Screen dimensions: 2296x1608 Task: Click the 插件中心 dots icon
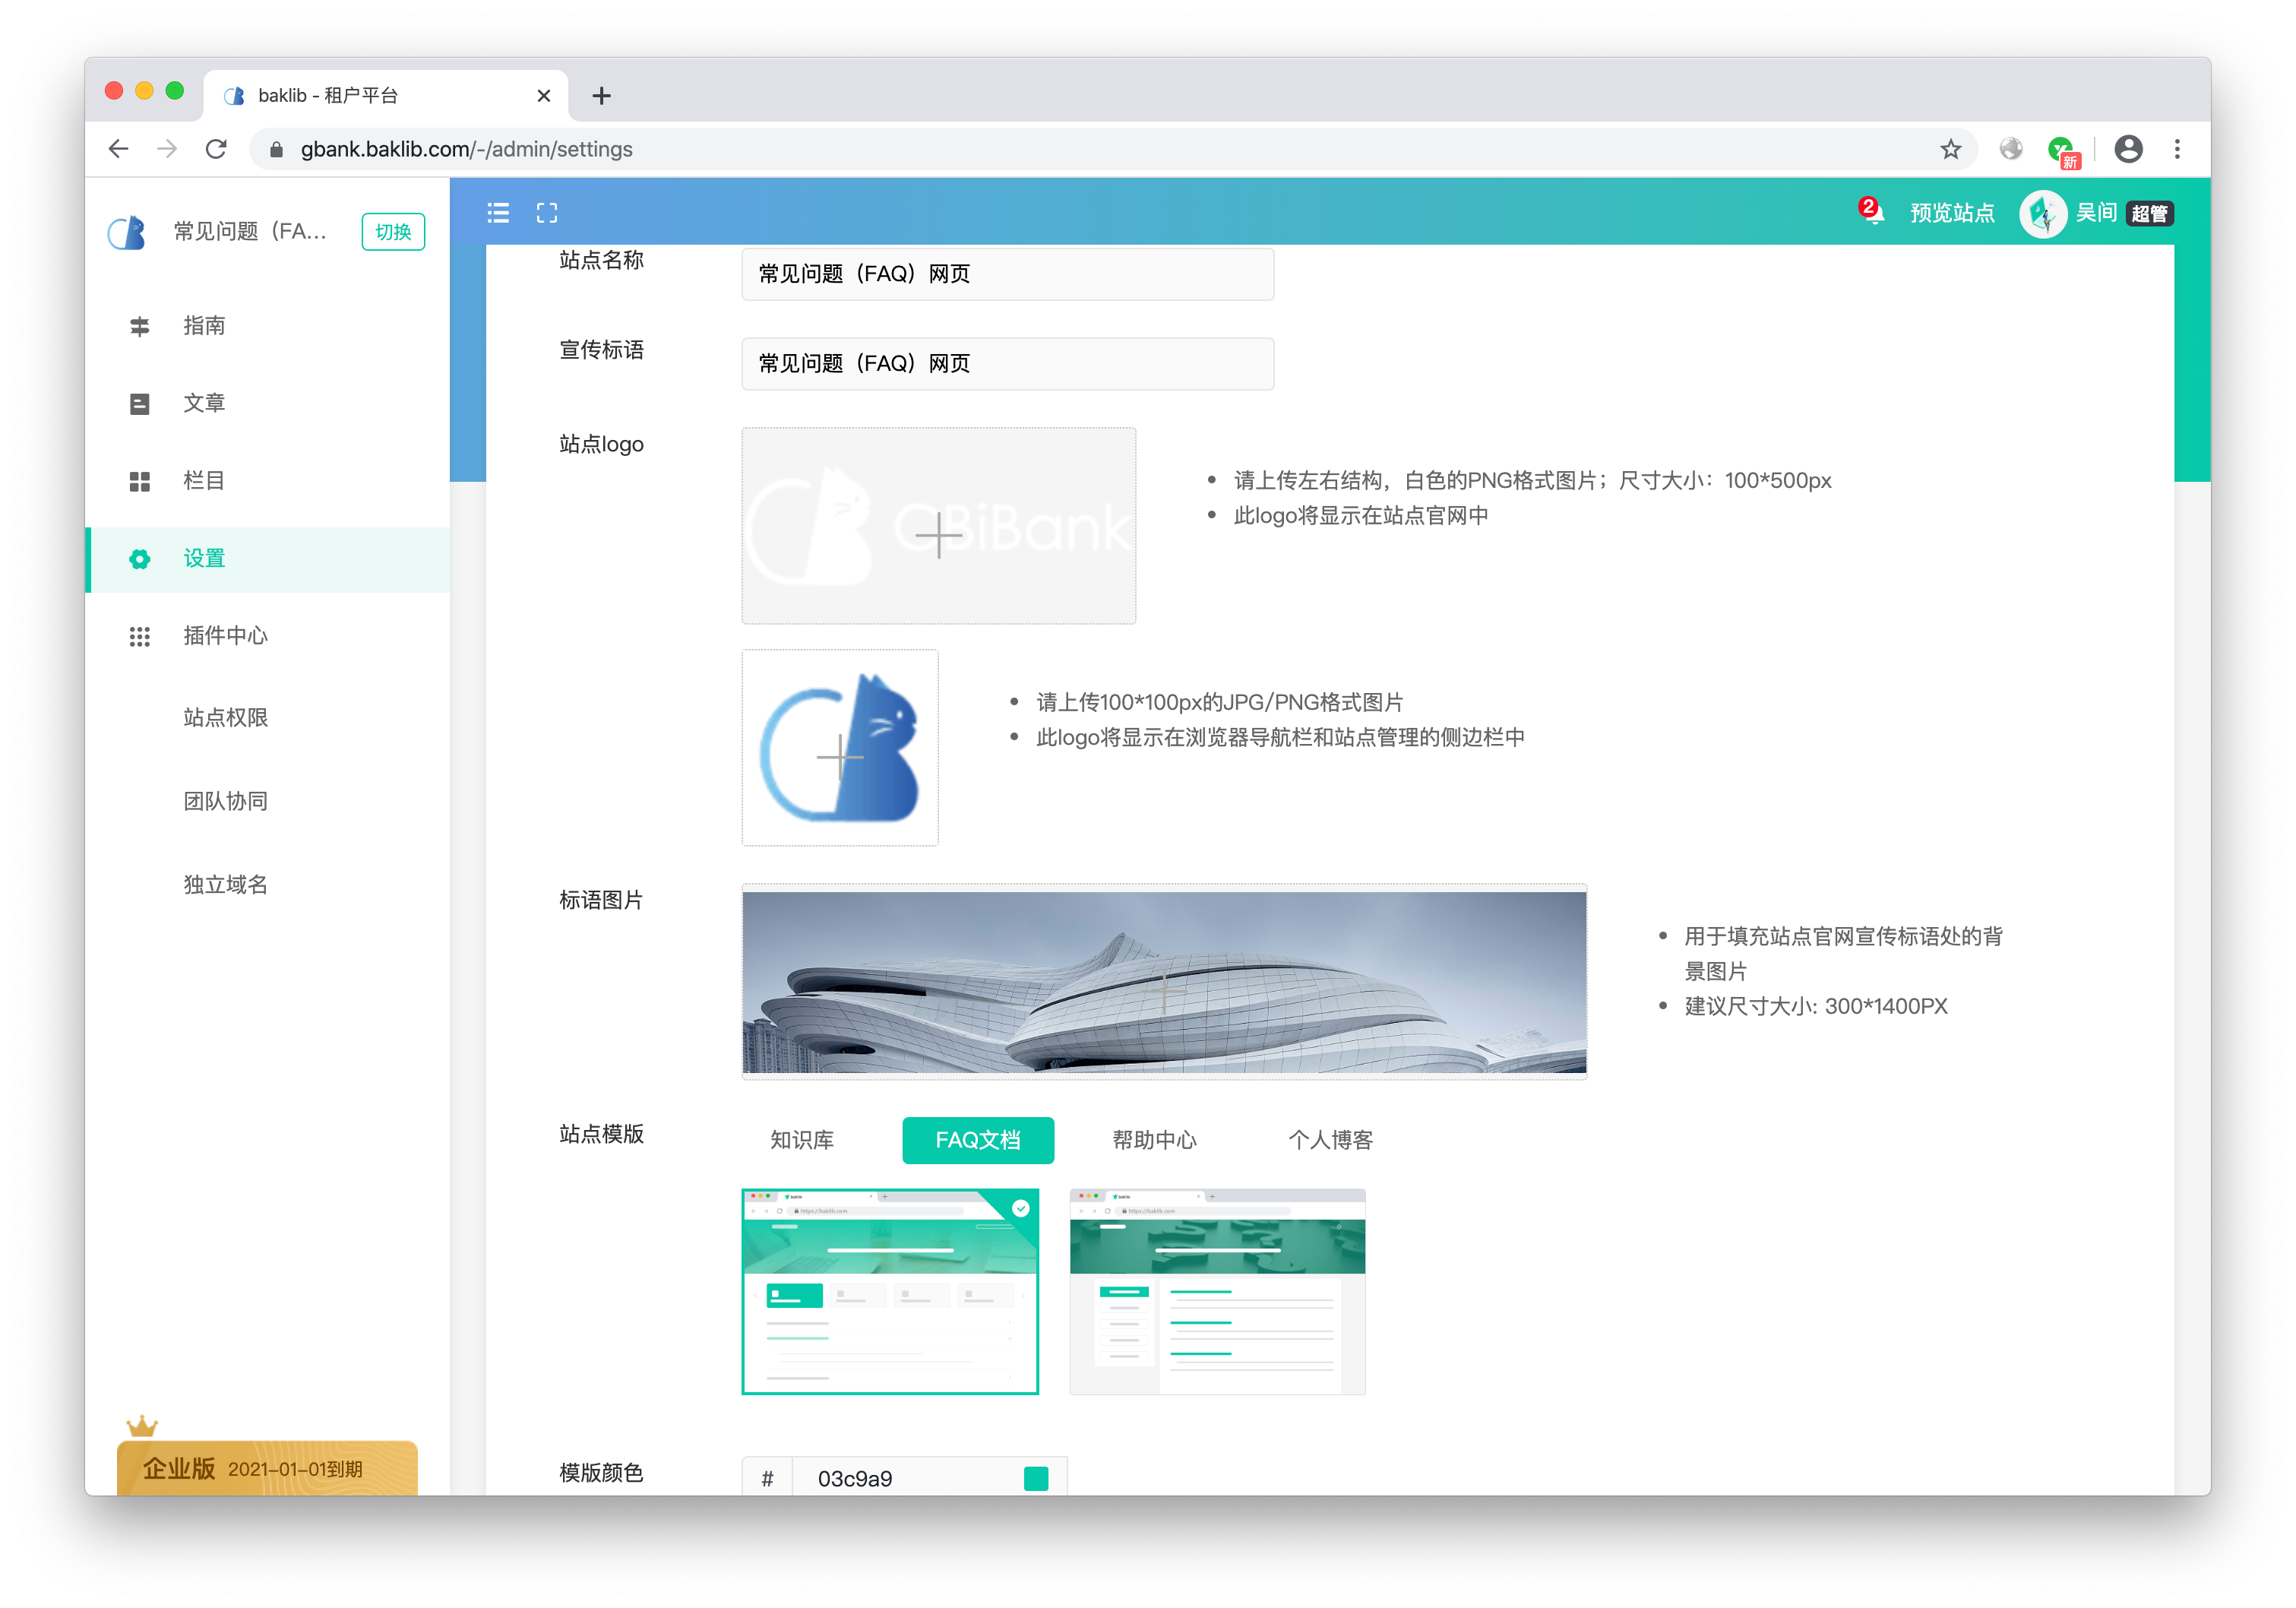(140, 636)
